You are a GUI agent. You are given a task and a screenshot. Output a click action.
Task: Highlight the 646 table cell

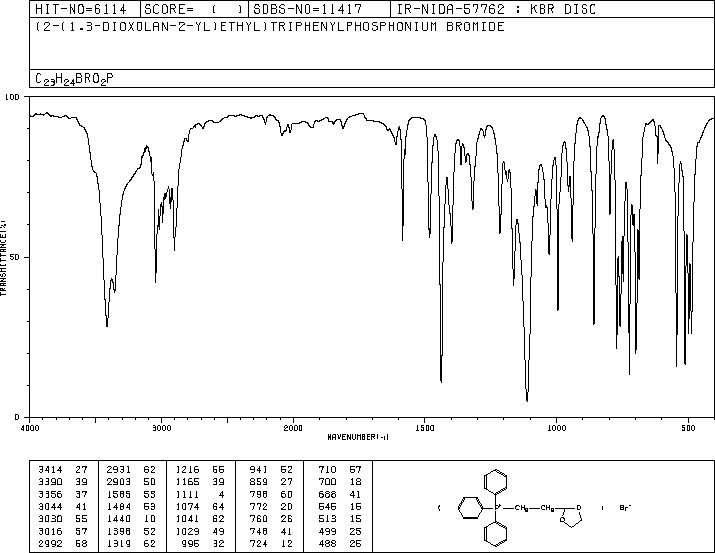(x=327, y=506)
